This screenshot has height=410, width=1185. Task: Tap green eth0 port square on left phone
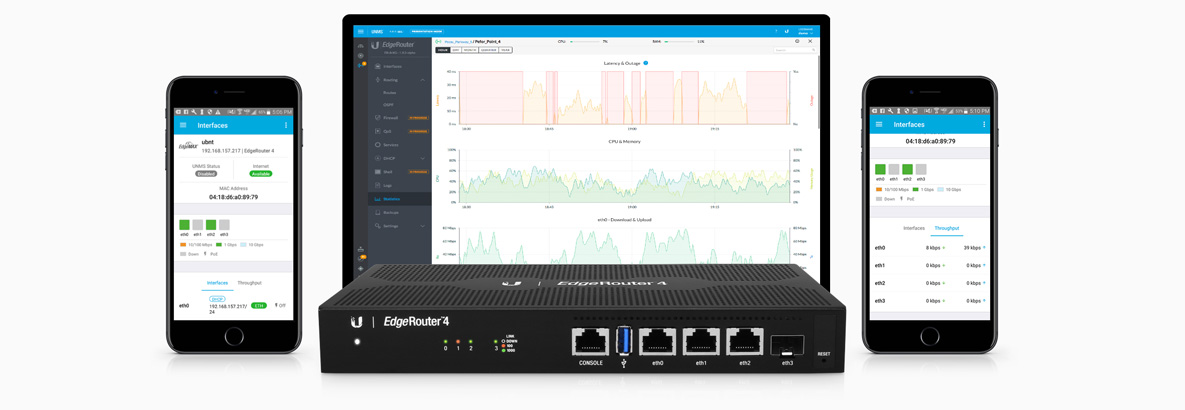click(x=184, y=225)
